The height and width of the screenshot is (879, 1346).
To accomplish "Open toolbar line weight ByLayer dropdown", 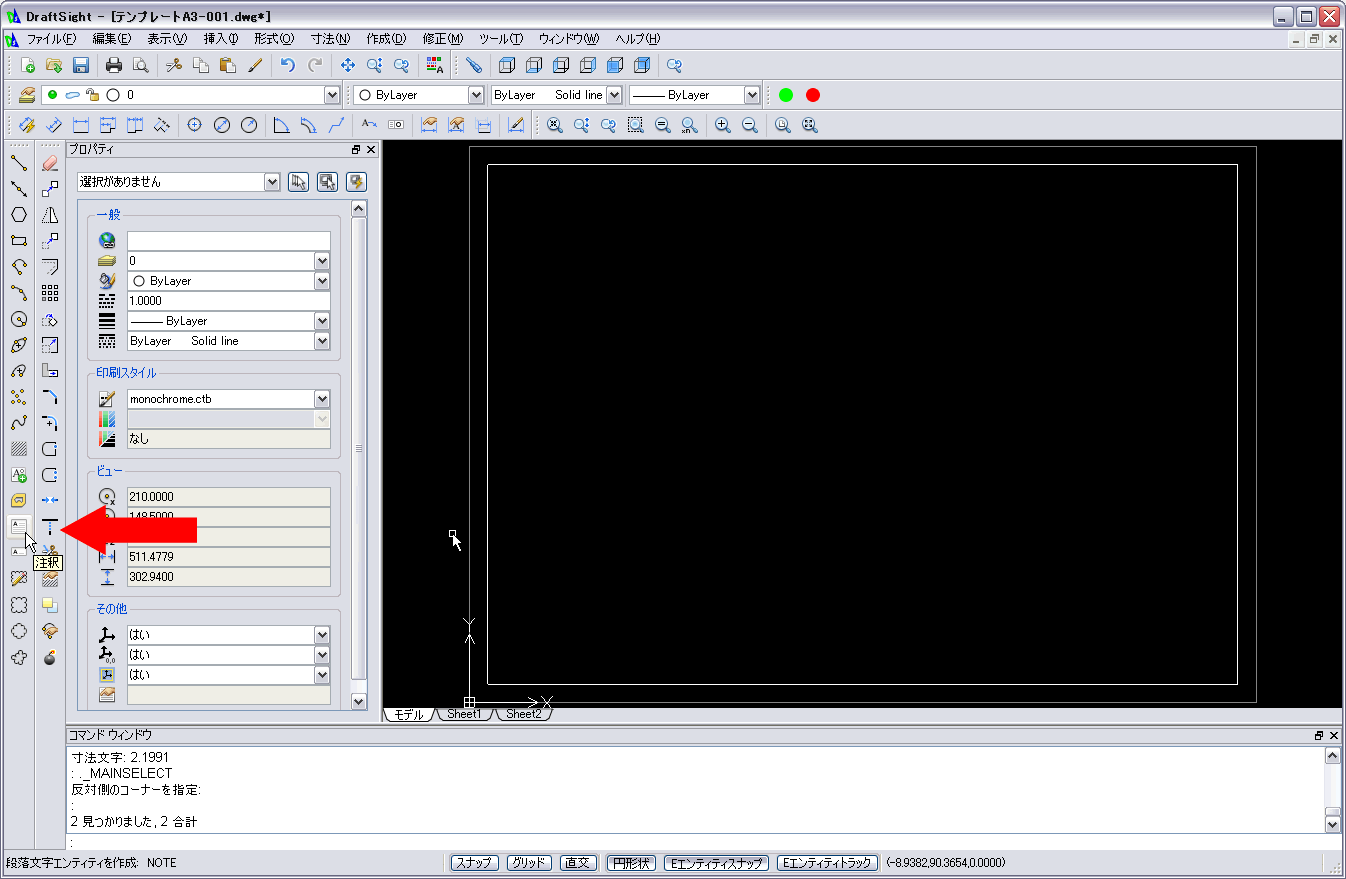I will 752,95.
